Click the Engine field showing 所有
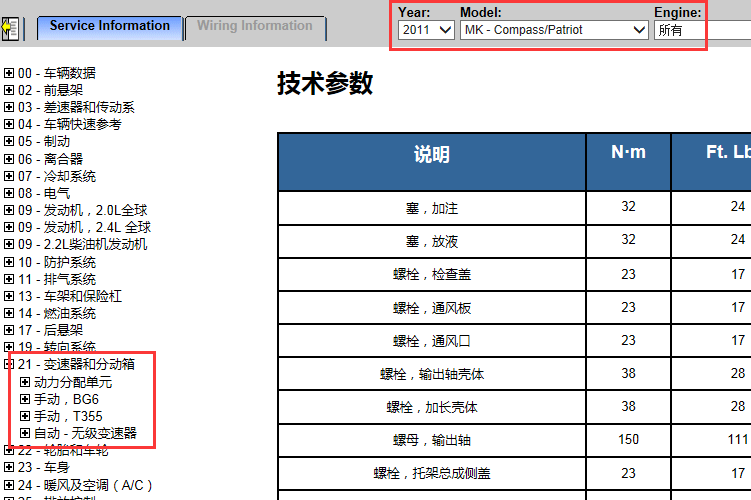The image size is (751, 500). tap(702, 30)
